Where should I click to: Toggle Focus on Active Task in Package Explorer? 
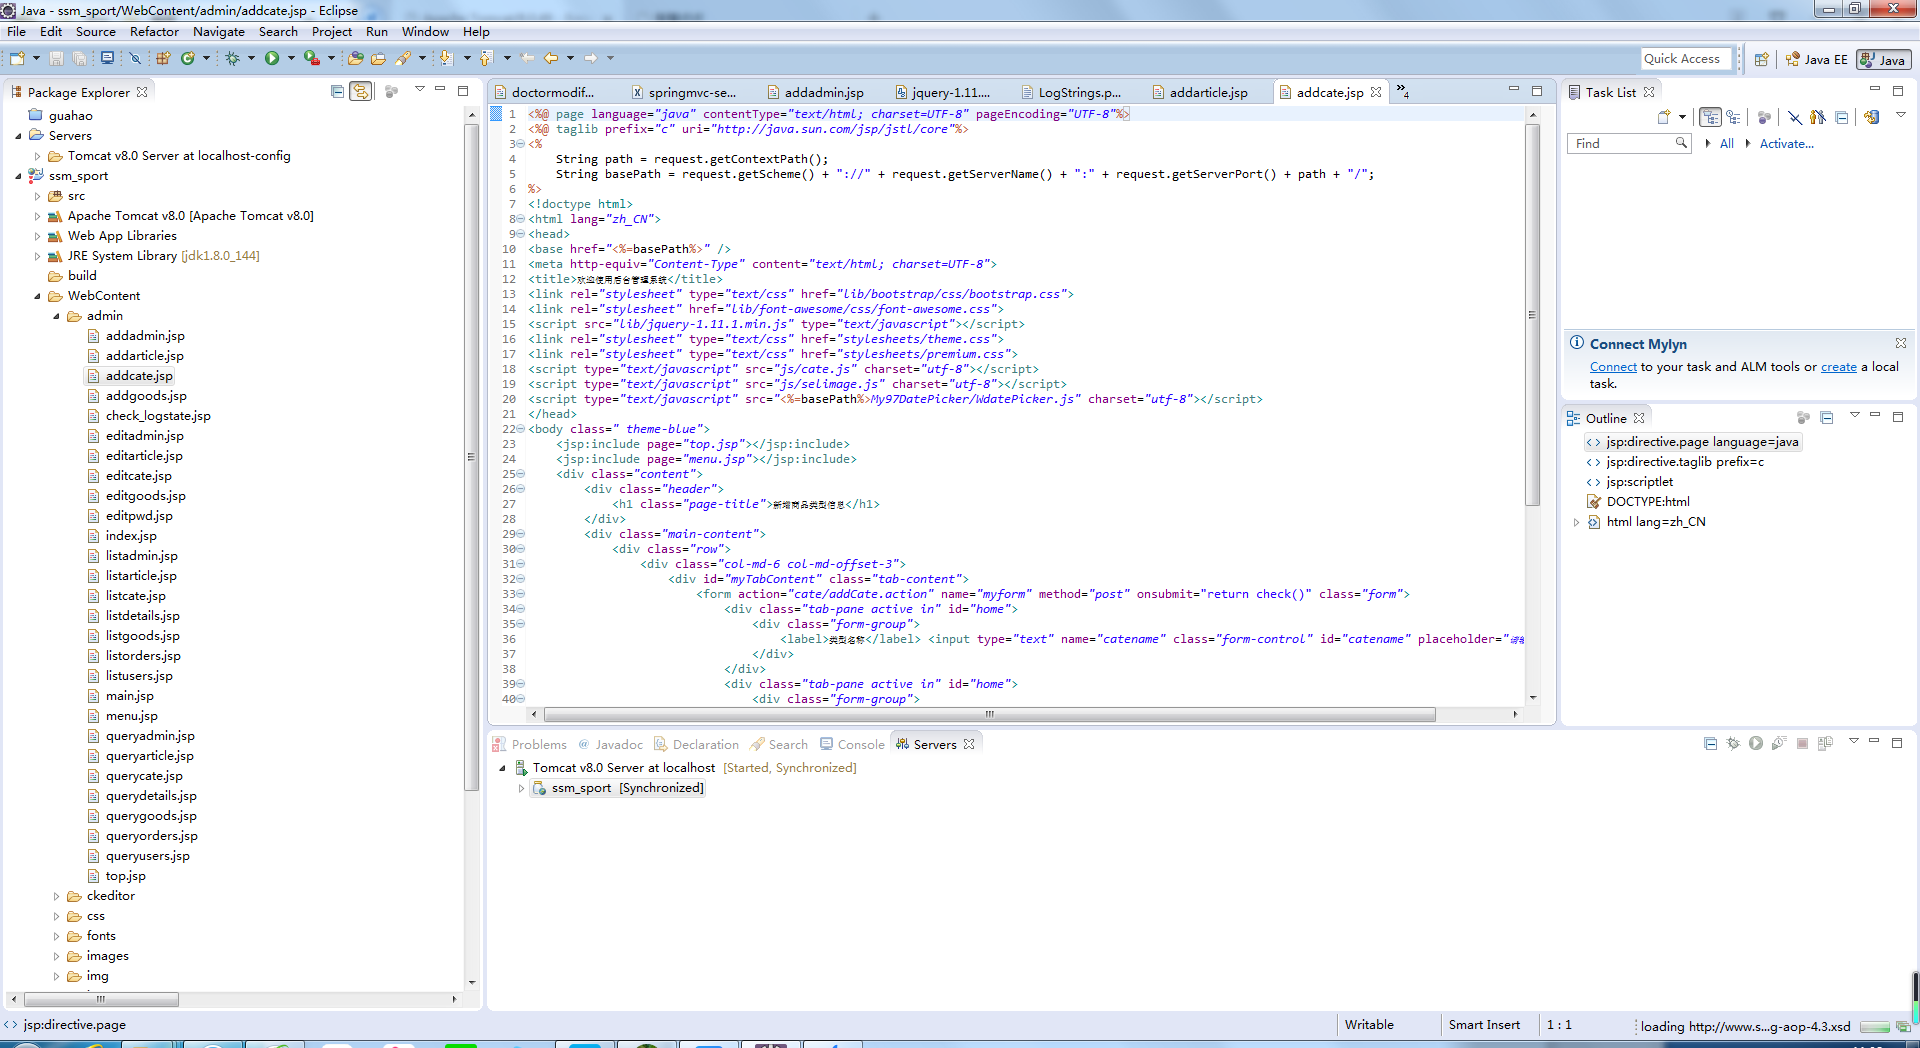tap(392, 91)
